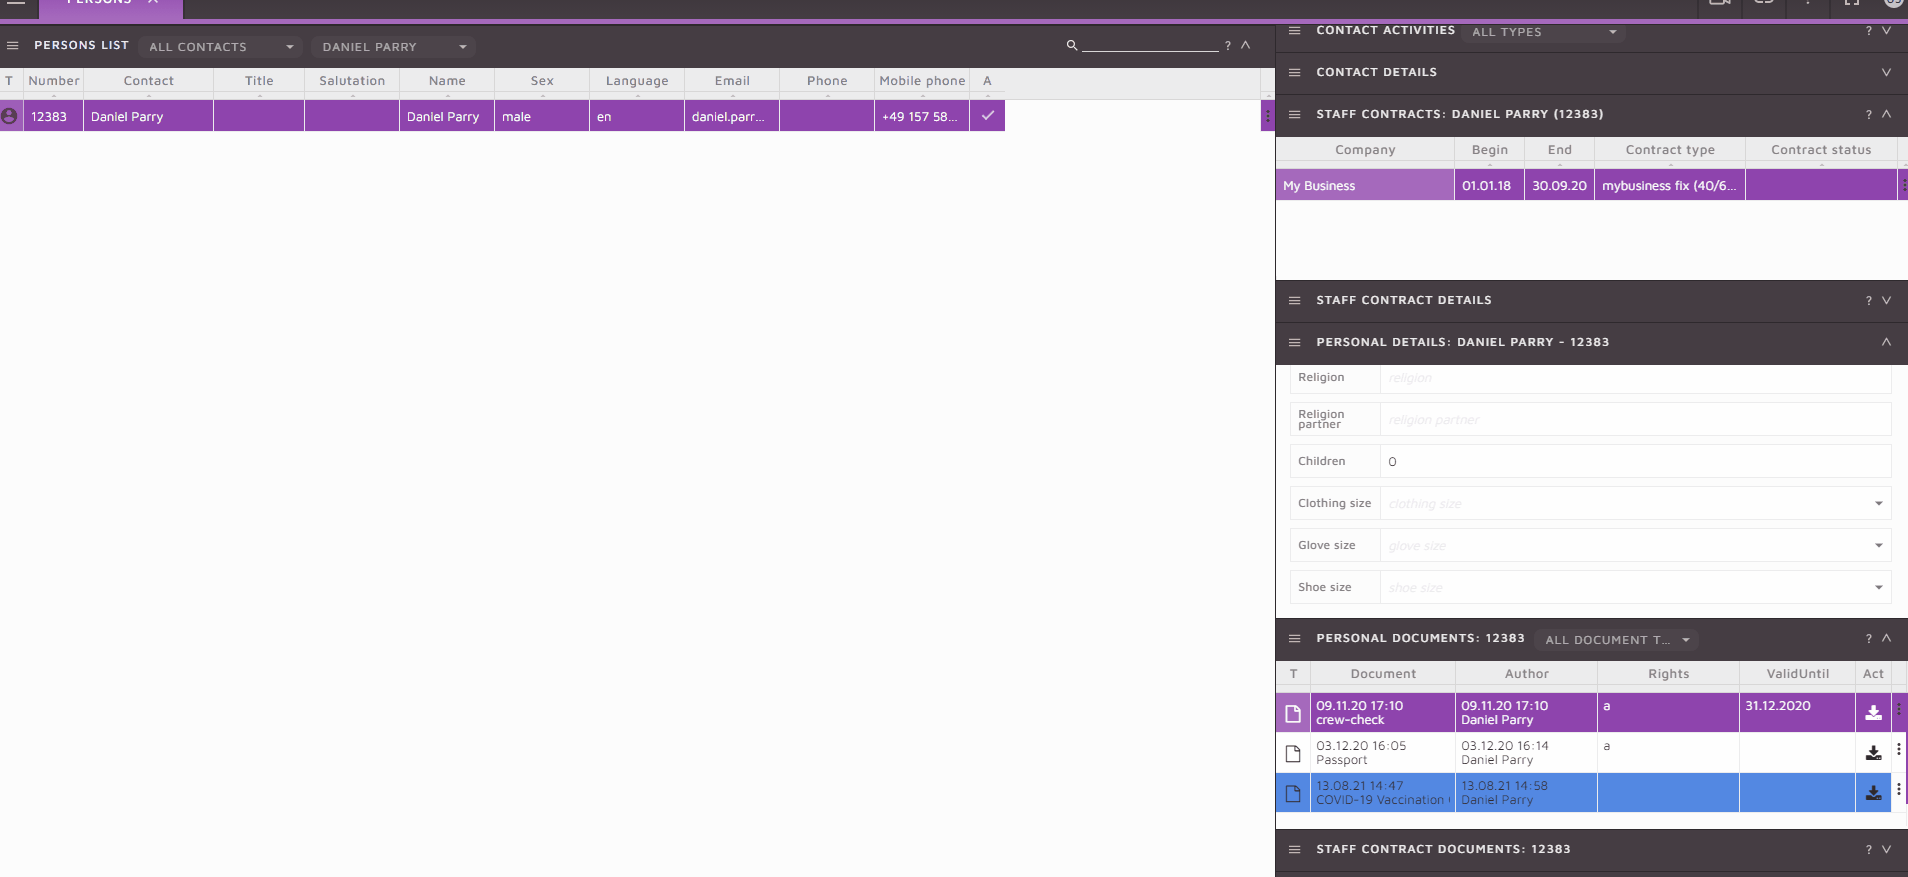This screenshot has height=877, width=1908.
Task: Open the Clothing size dropdown
Action: [1636, 503]
